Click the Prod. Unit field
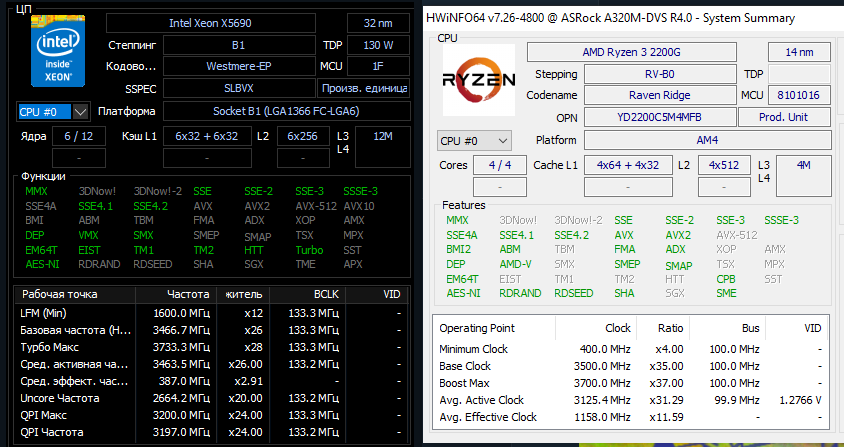Image resolution: width=844 pixels, height=447 pixels. (x=784, y=117)
